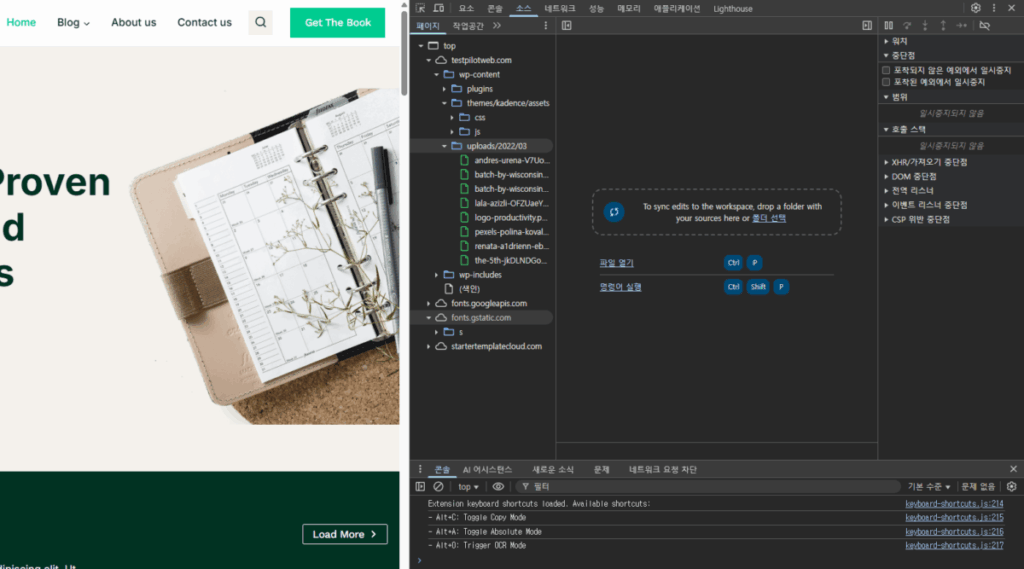Click the pause script execution icon

[x=889, y=25]
